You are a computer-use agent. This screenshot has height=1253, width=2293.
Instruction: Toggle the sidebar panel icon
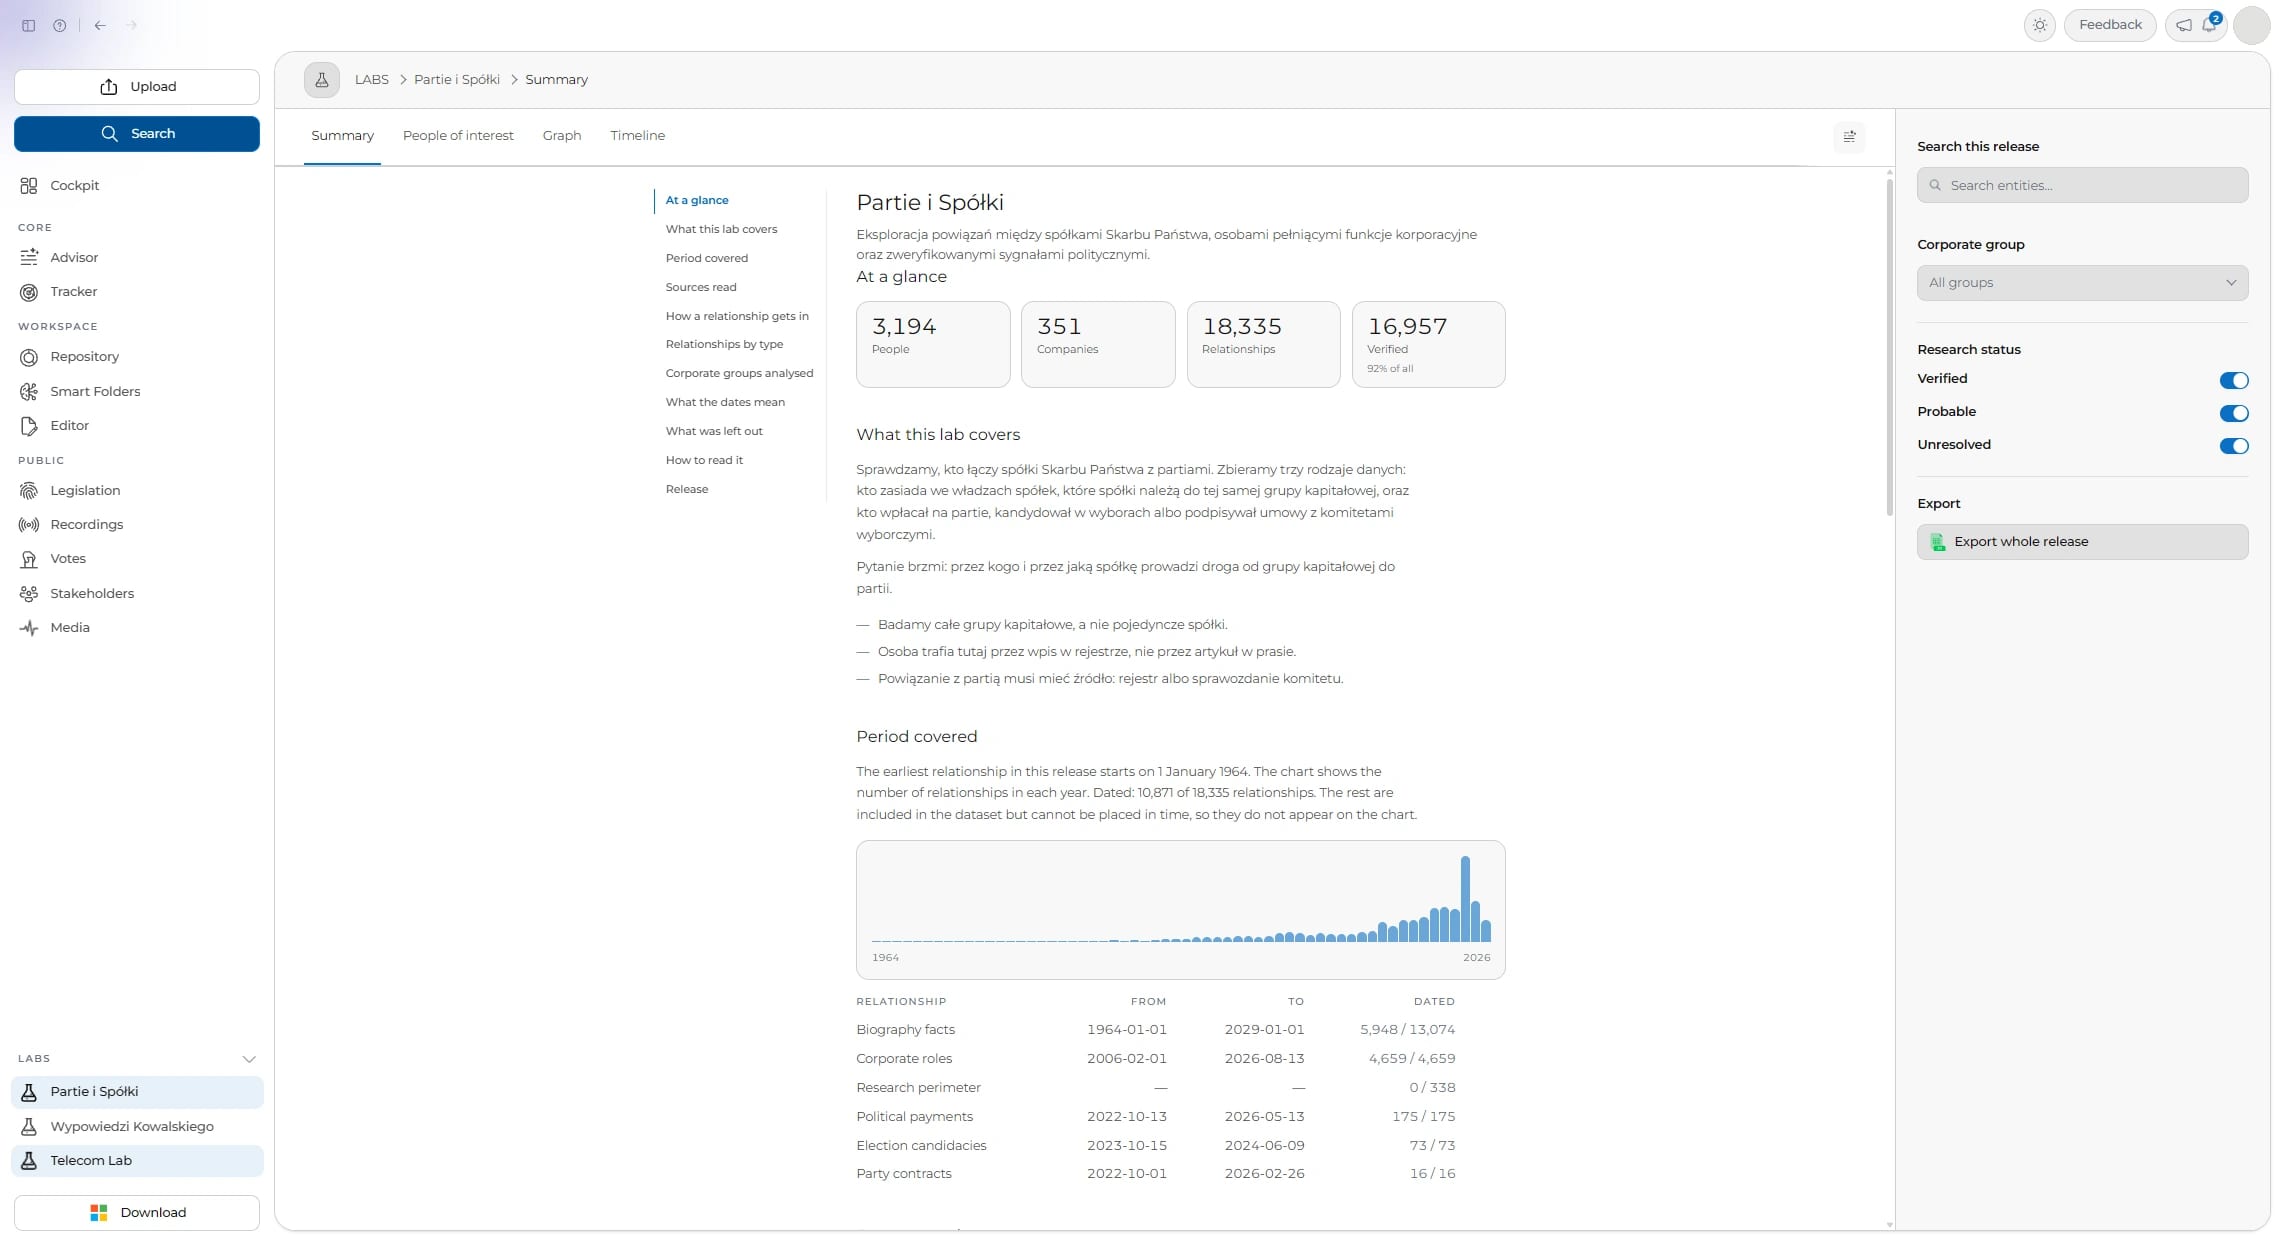[29, 26]
